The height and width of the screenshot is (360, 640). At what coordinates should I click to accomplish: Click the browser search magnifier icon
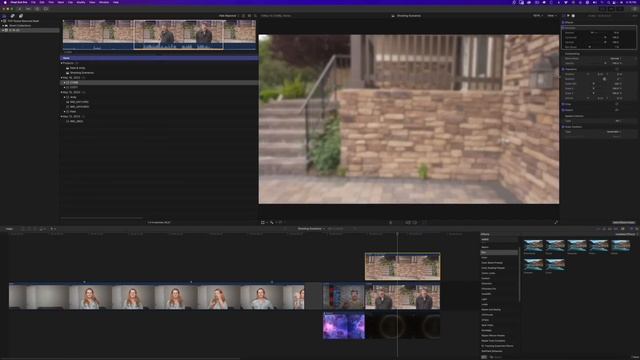pyautogui.click(x=256, y=16)
